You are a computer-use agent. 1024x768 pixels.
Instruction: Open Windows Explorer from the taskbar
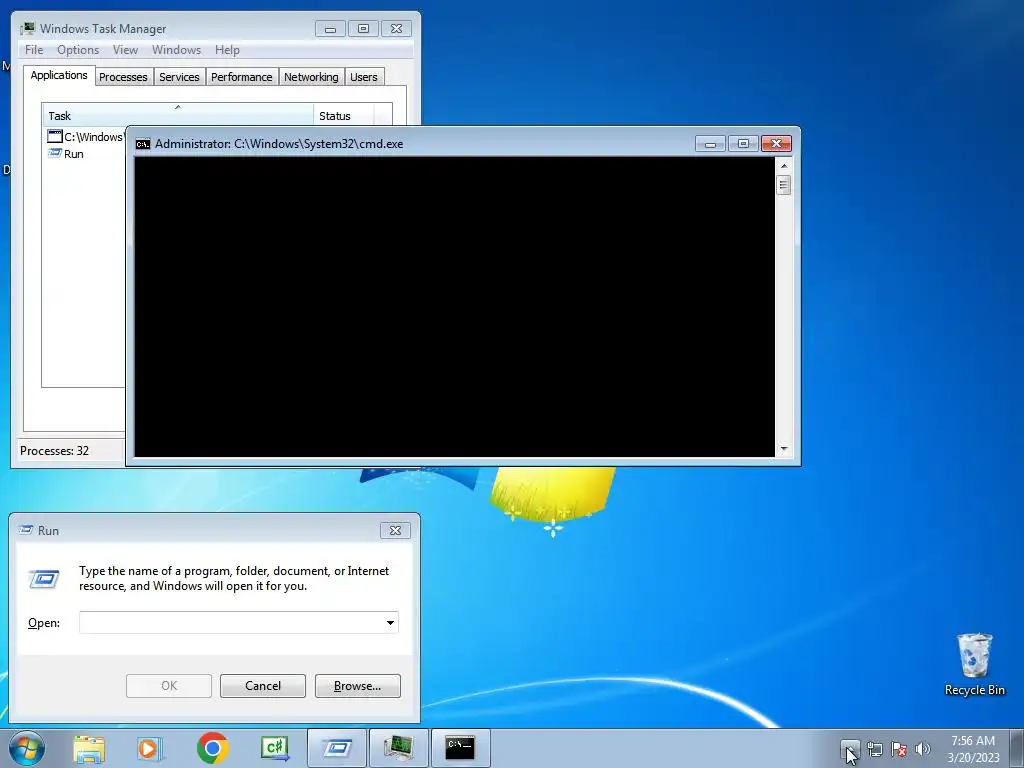(89, 748)
